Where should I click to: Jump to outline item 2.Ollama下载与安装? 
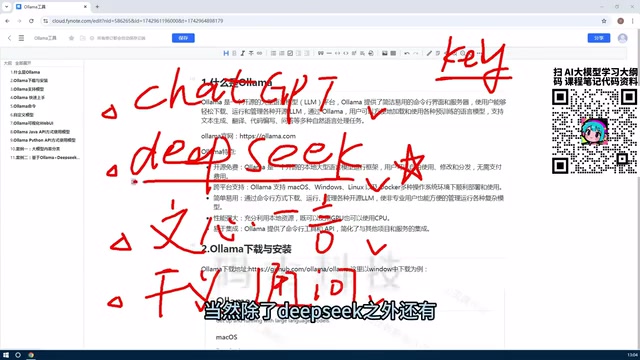29,80
